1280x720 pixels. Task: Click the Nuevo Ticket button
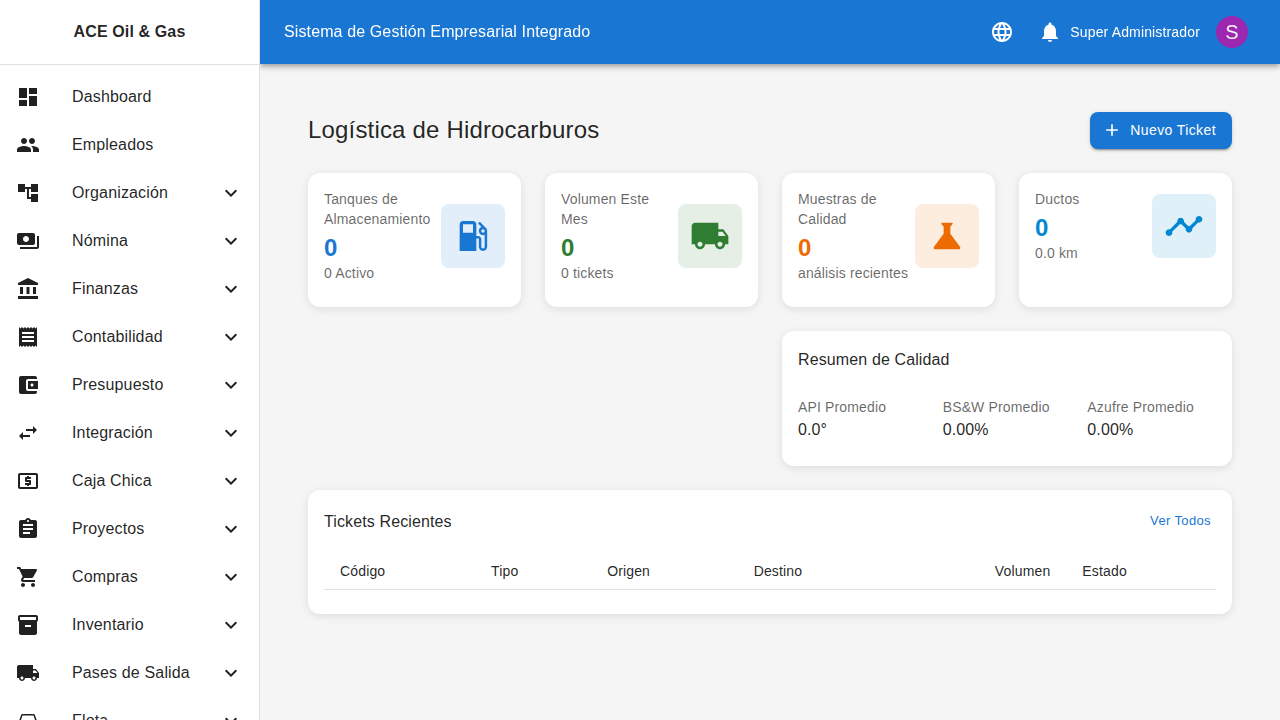[x=1160, y=130]
